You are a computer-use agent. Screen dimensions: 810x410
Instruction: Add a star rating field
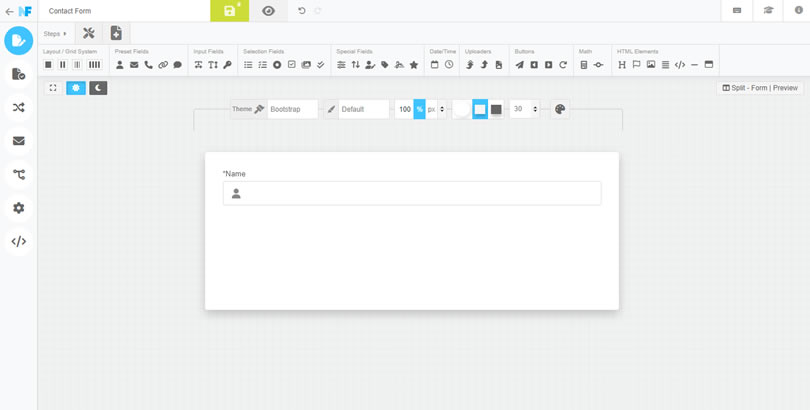pos(414,65)
